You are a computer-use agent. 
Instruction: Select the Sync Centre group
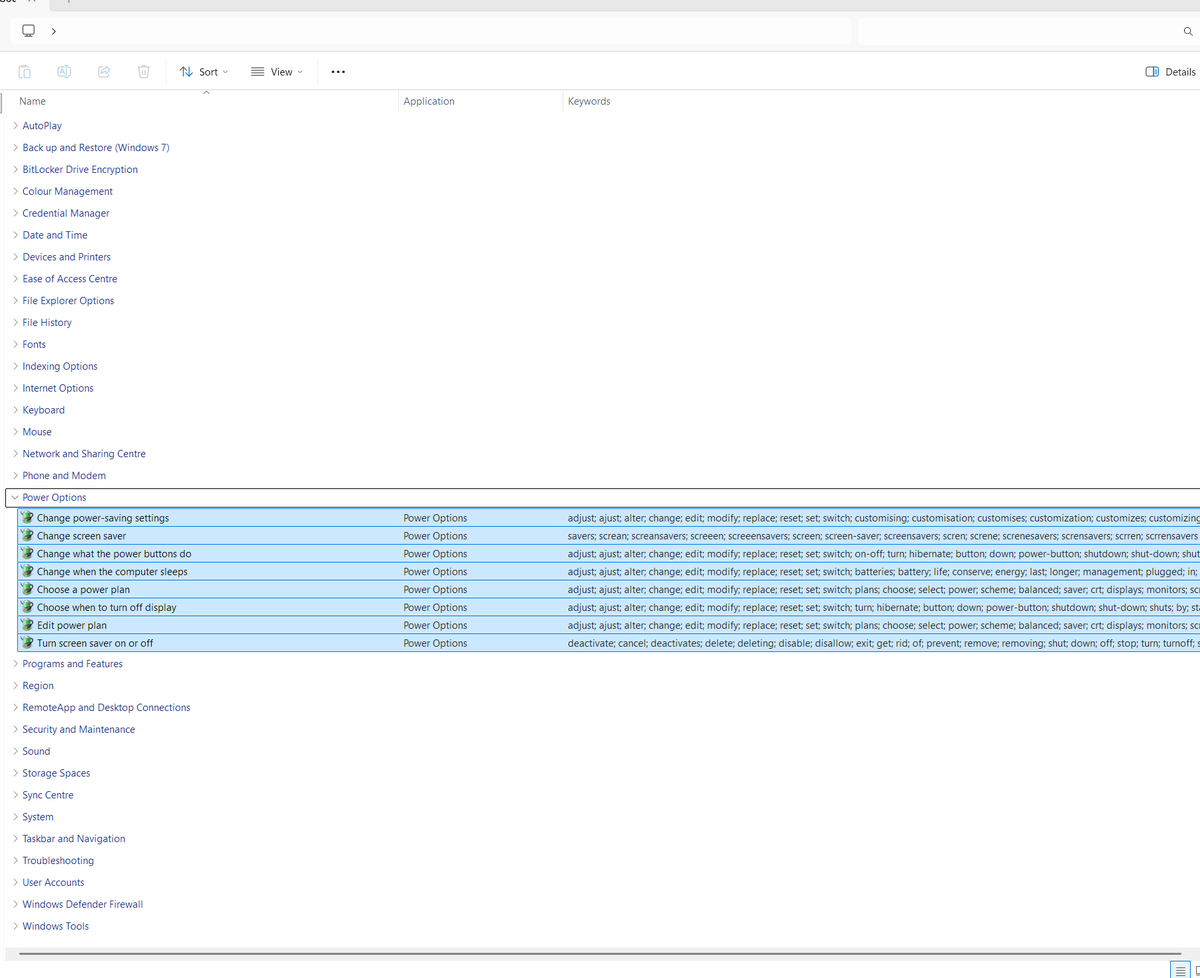48,795
